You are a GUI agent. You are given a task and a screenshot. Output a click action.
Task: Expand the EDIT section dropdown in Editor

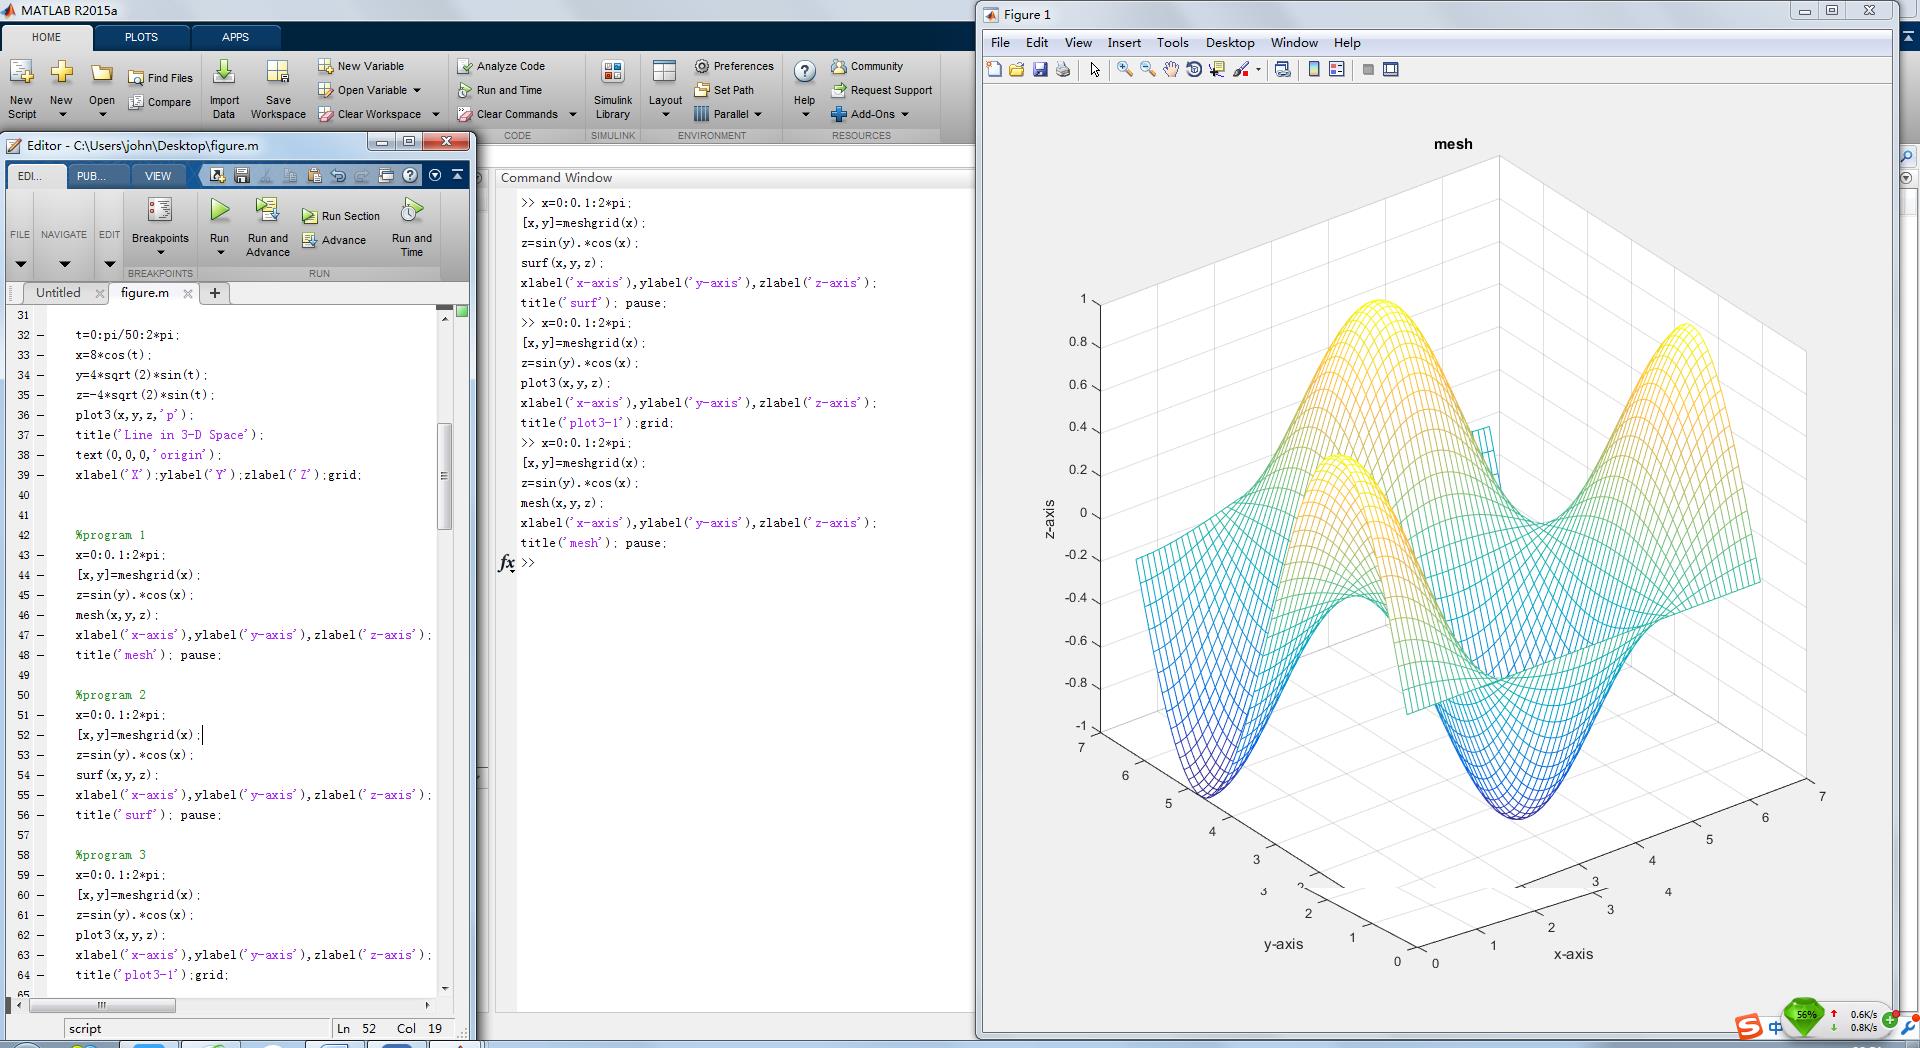point(109,264)
